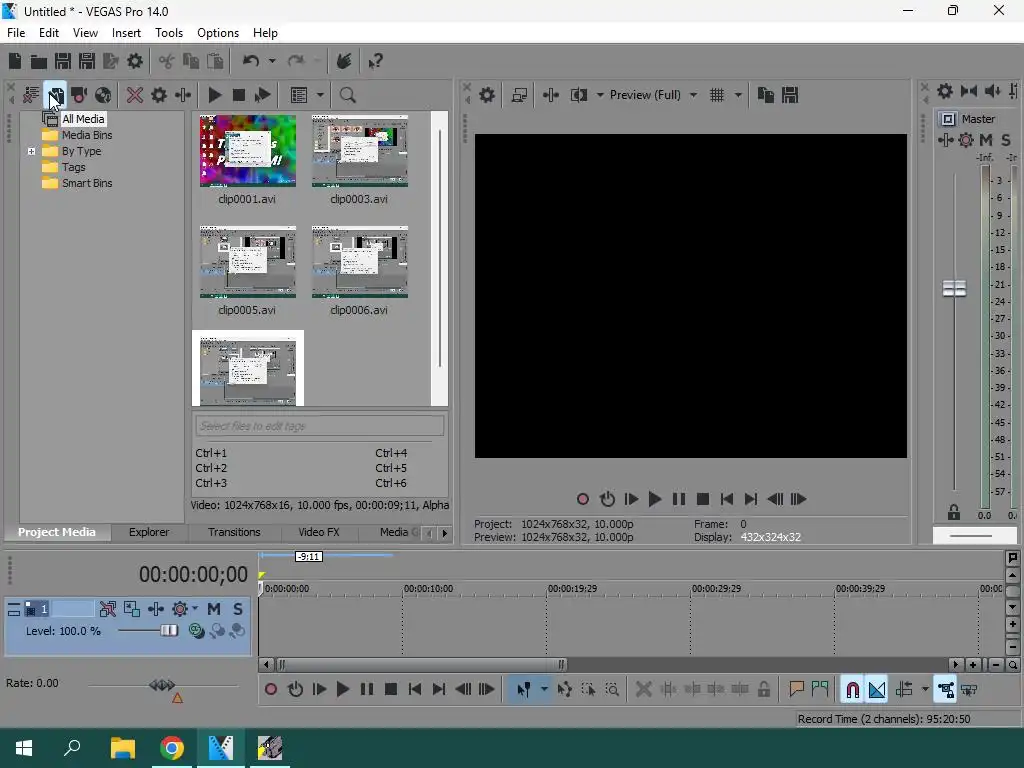Click Get Media from the Web globe icon
This screenshot has width=1024, height=768.
point(103,95)
